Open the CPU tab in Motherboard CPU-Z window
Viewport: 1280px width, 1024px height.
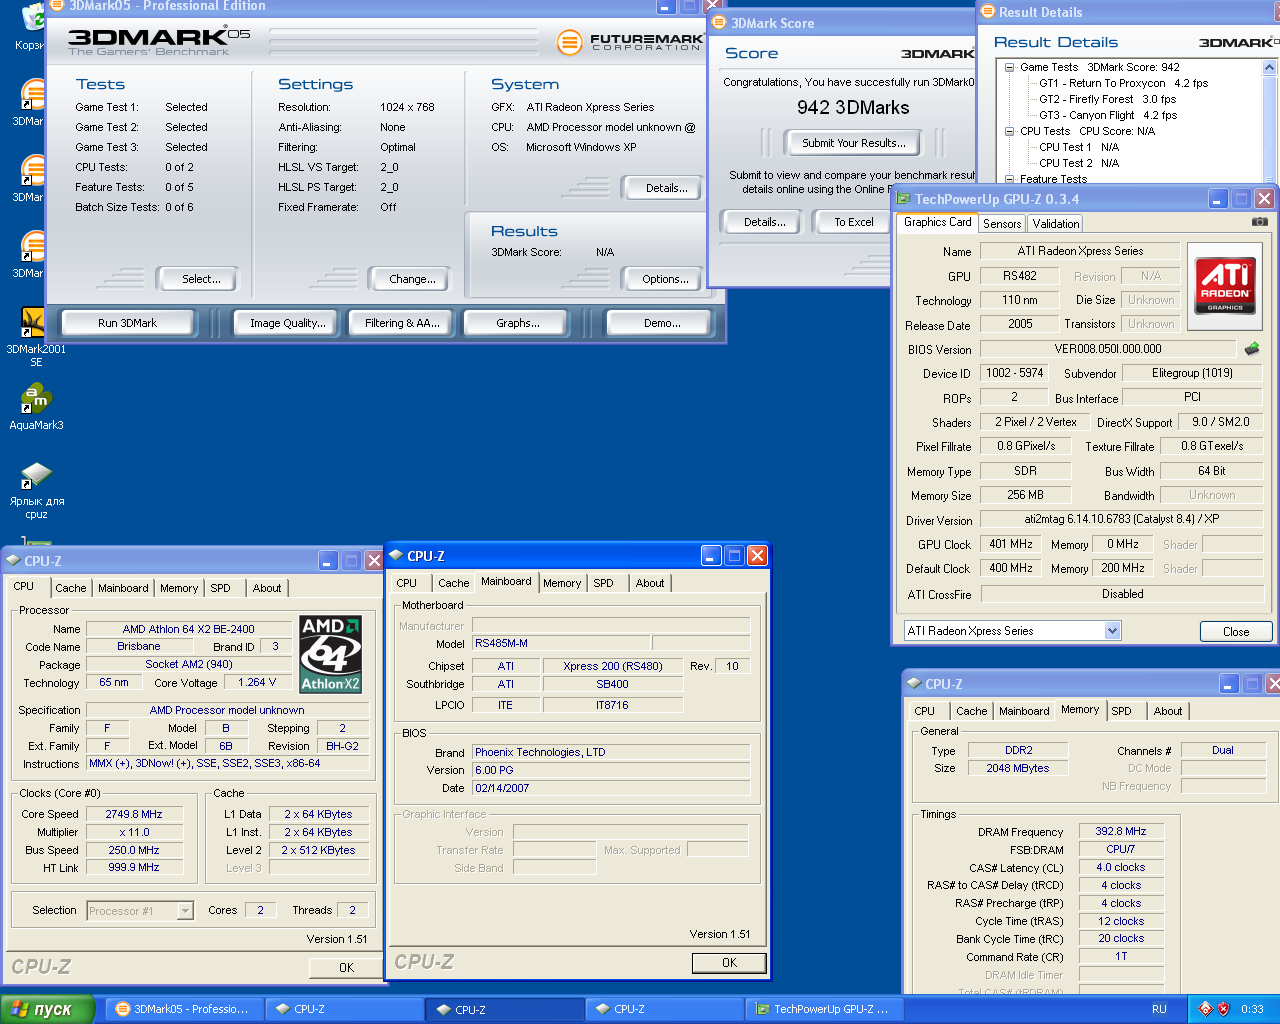[x=407, y=583]
